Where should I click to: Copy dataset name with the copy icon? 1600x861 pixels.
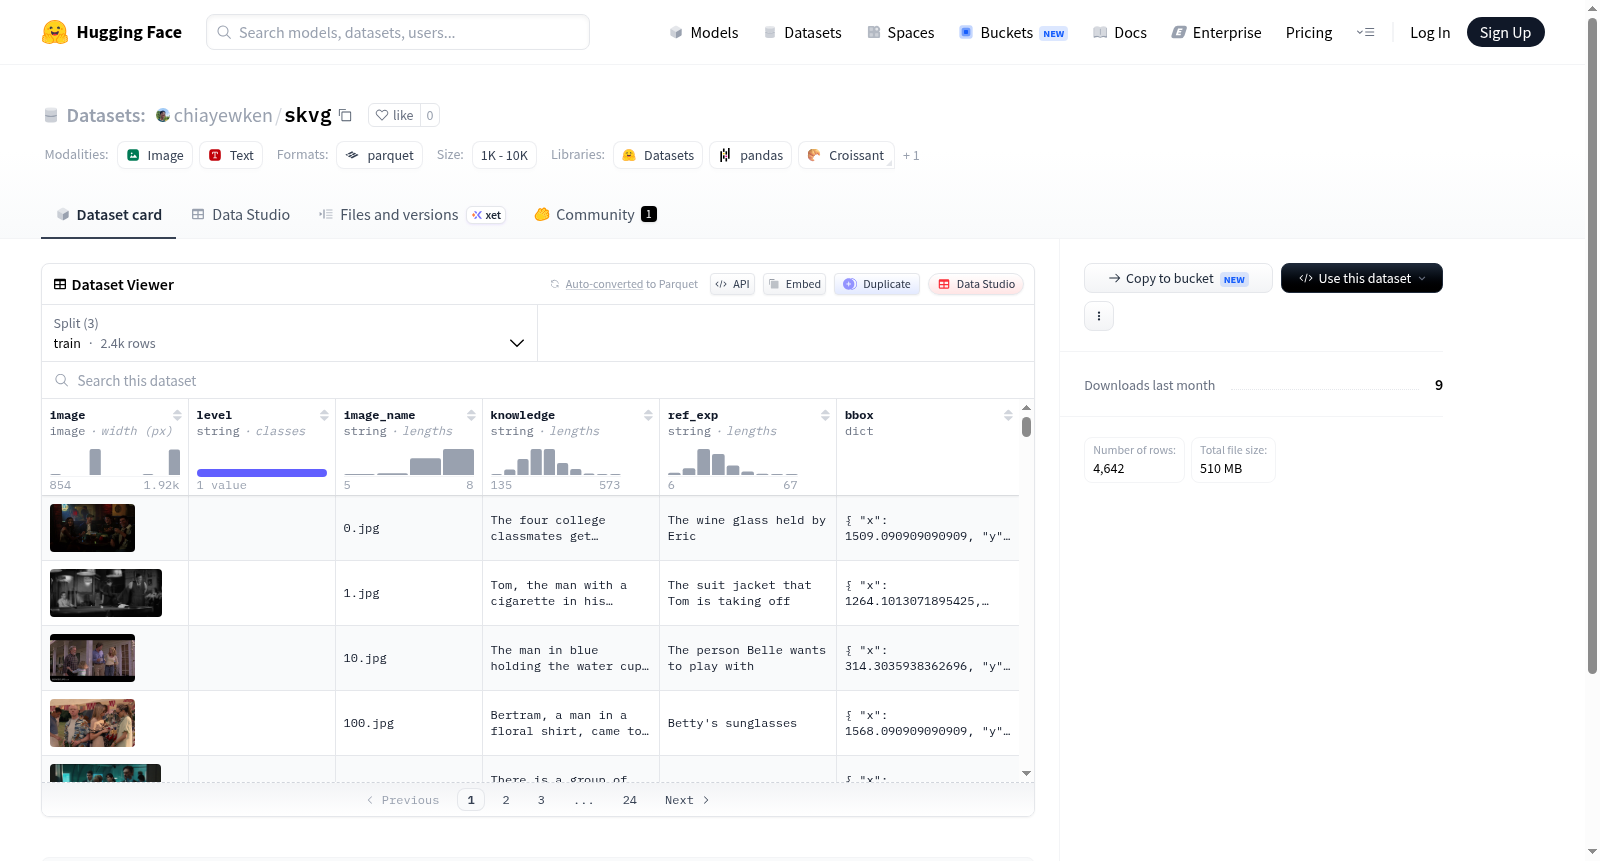tap(345, 115)
